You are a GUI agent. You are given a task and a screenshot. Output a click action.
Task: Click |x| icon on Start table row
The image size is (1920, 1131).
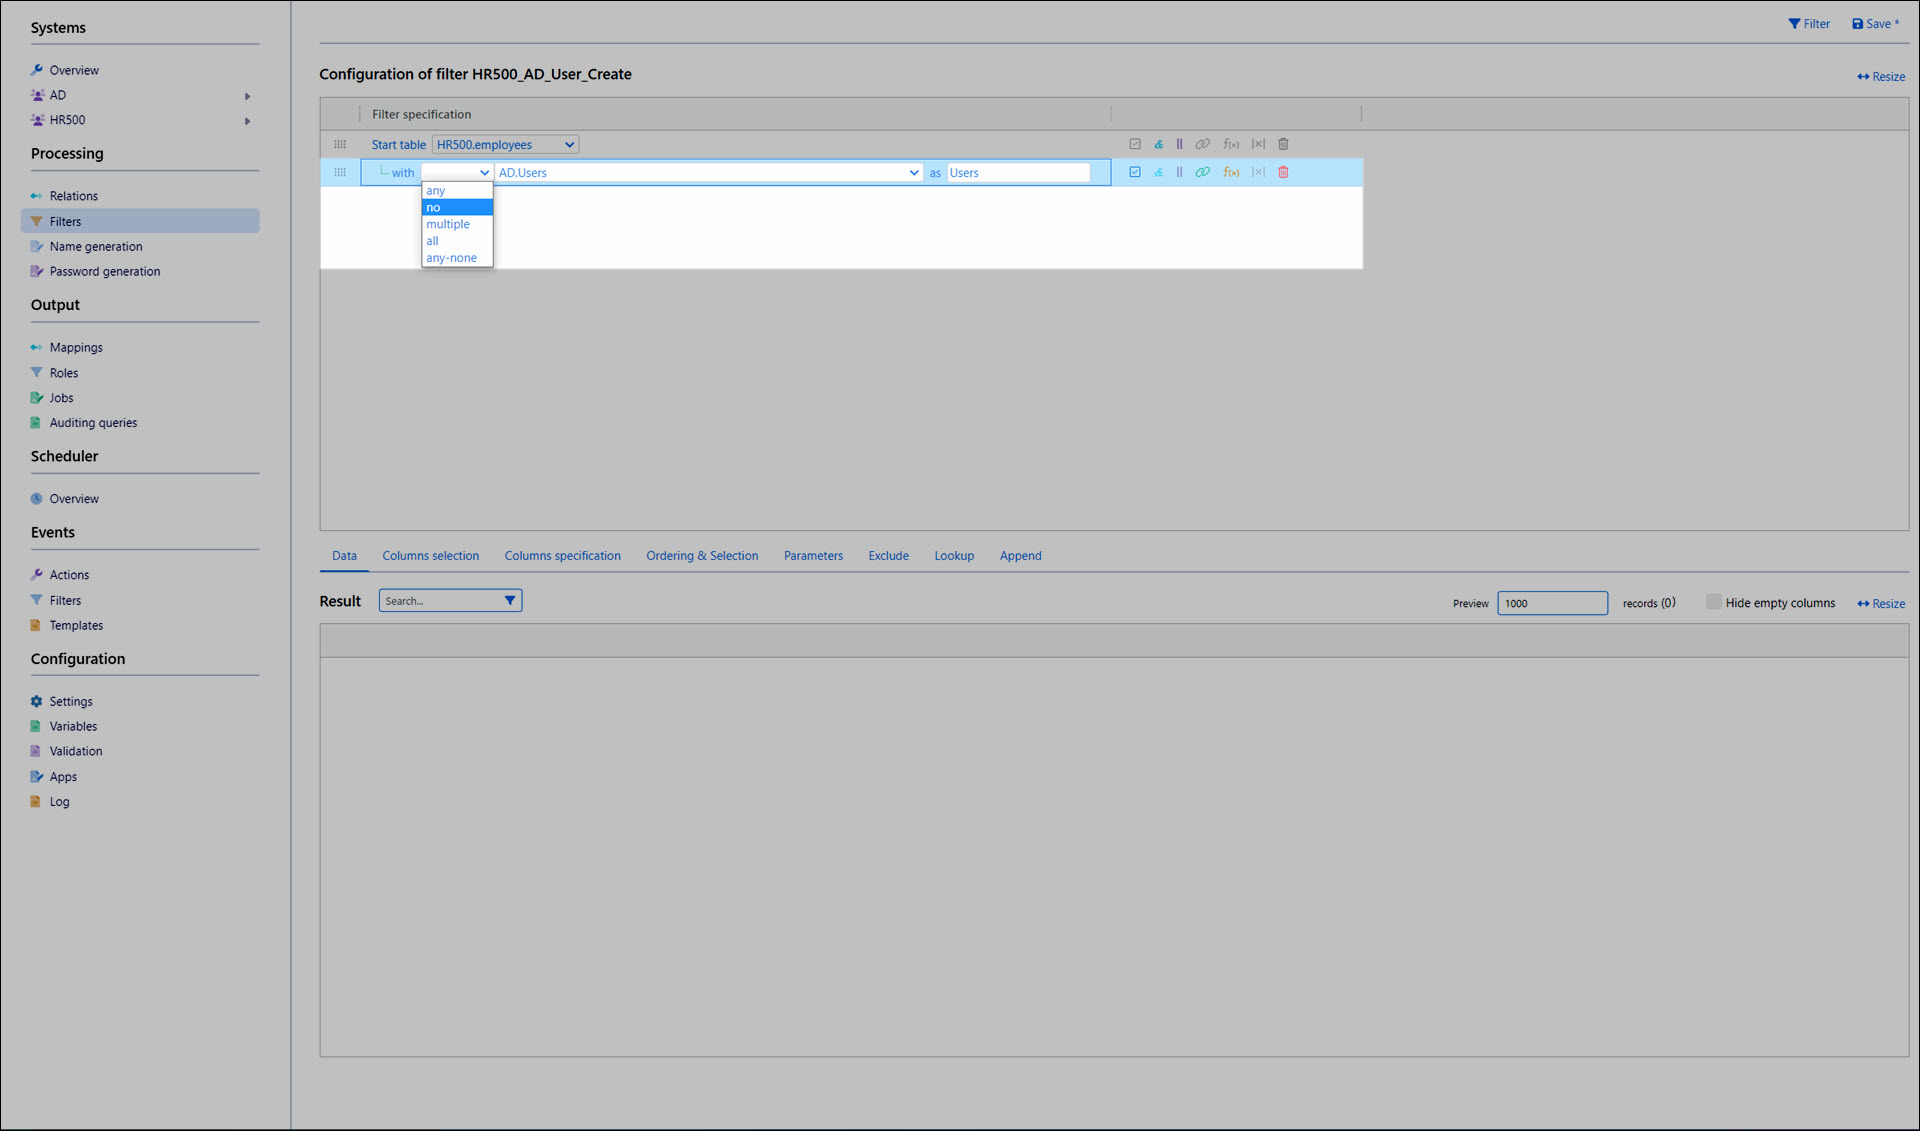(1258, 144)
